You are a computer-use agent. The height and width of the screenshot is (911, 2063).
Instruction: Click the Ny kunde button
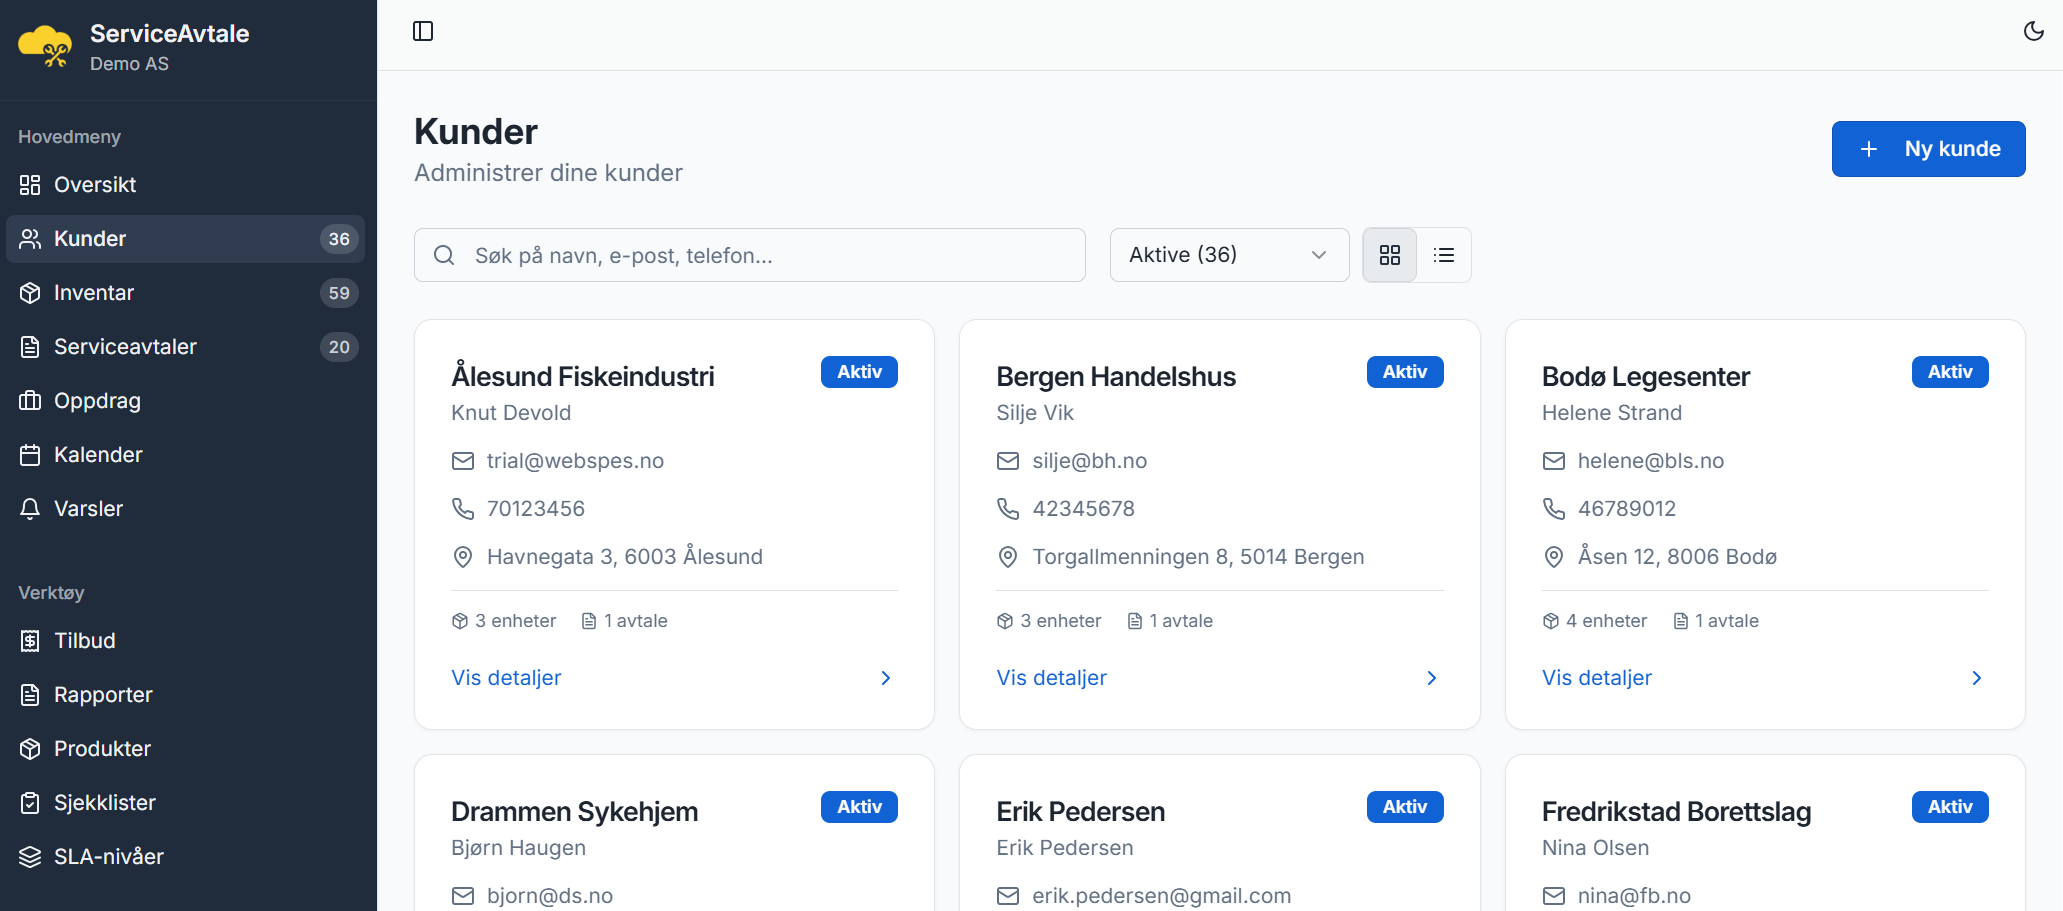(1927, 149)
